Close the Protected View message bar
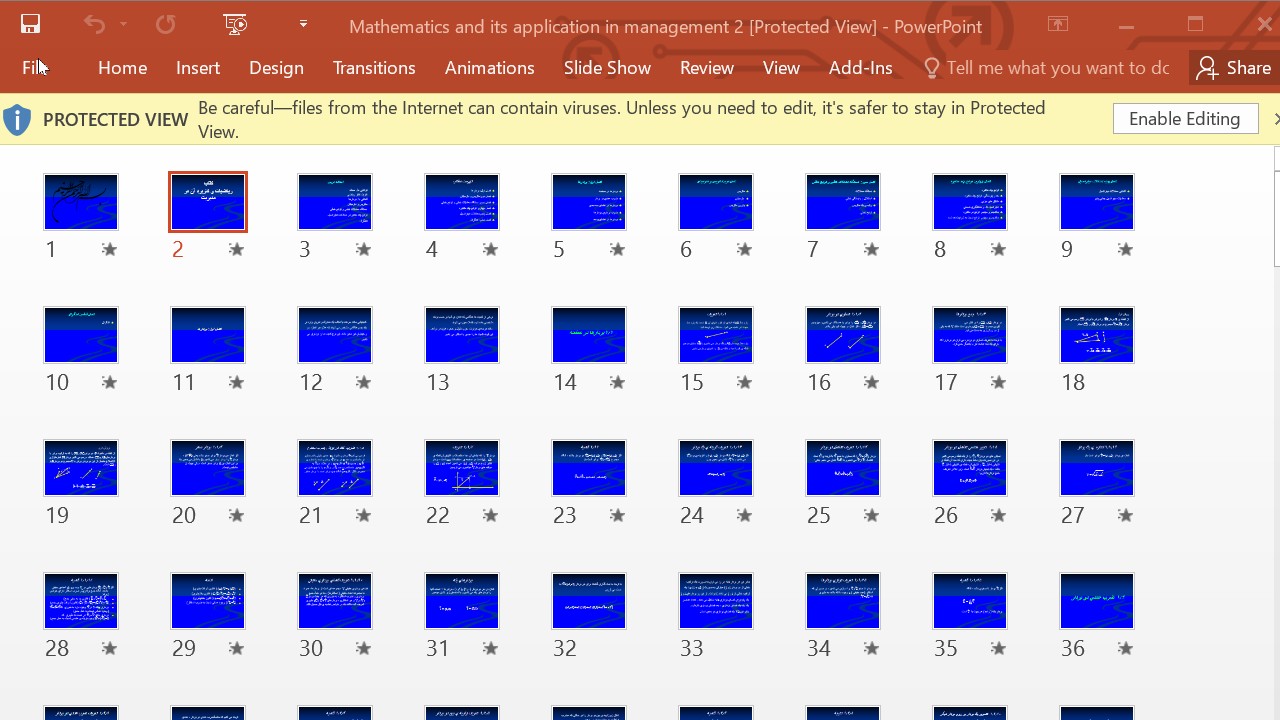 tap(1275, 119)
